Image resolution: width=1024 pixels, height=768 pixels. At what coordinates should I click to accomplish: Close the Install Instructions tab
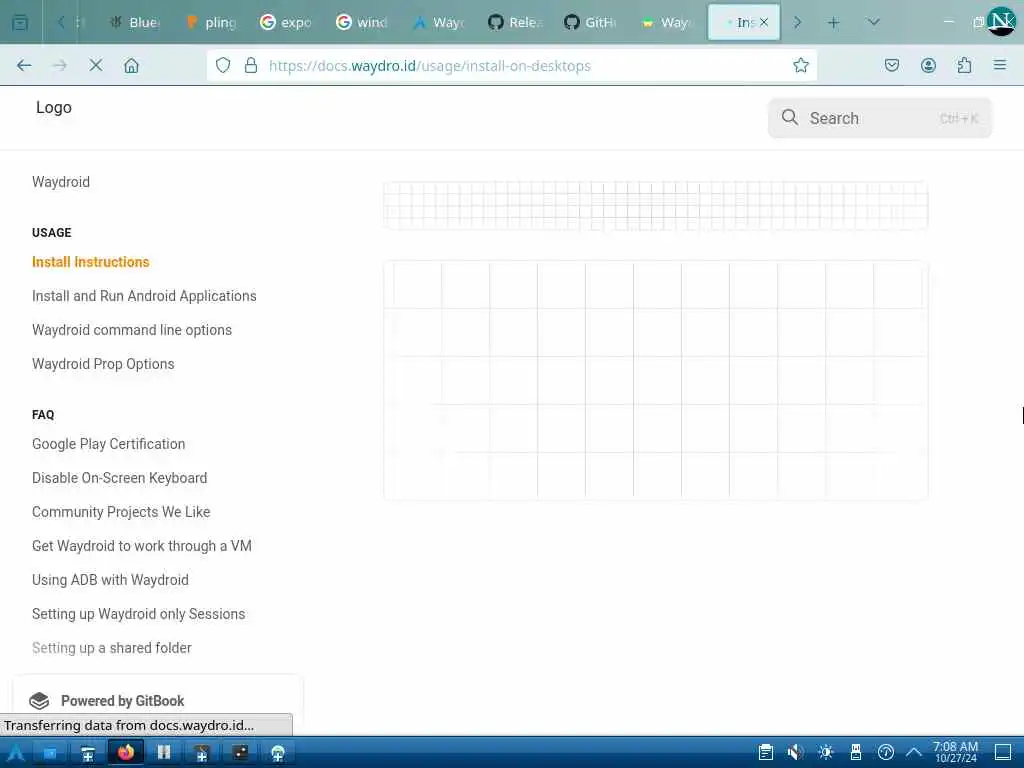(x=764, y=22)
